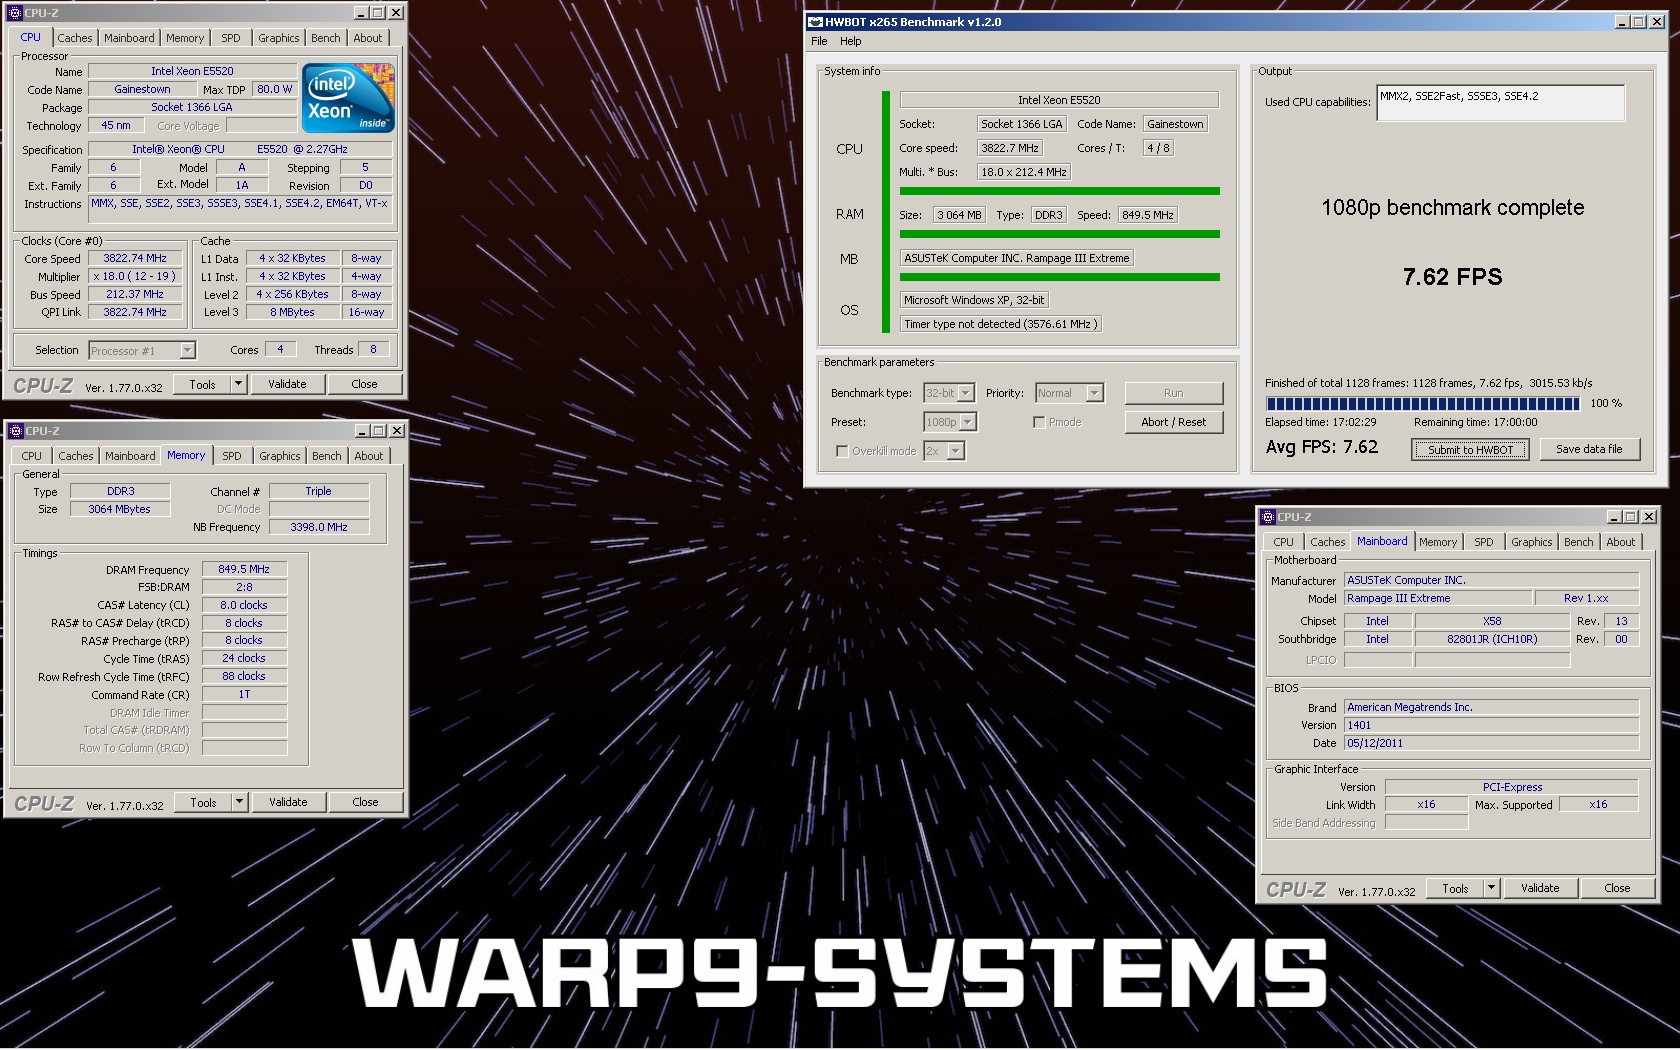This screenshot has width=1680, height=1050.
Task: Click Validate in the top-left CPU-Z window
Action: click(287, 384)
